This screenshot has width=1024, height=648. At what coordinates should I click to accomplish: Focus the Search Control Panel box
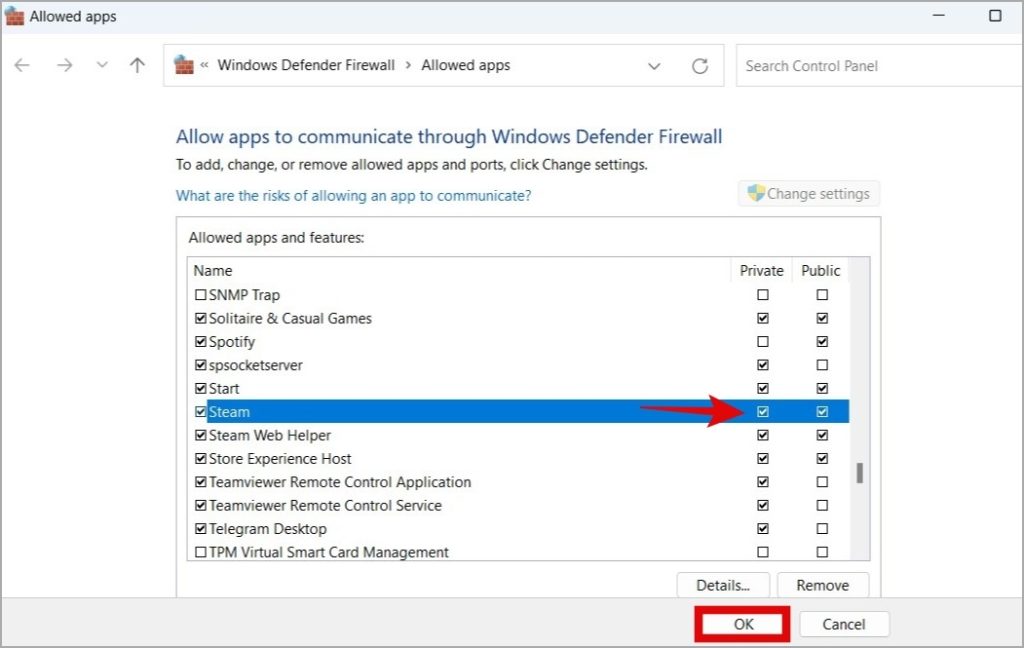click(880, 65)
